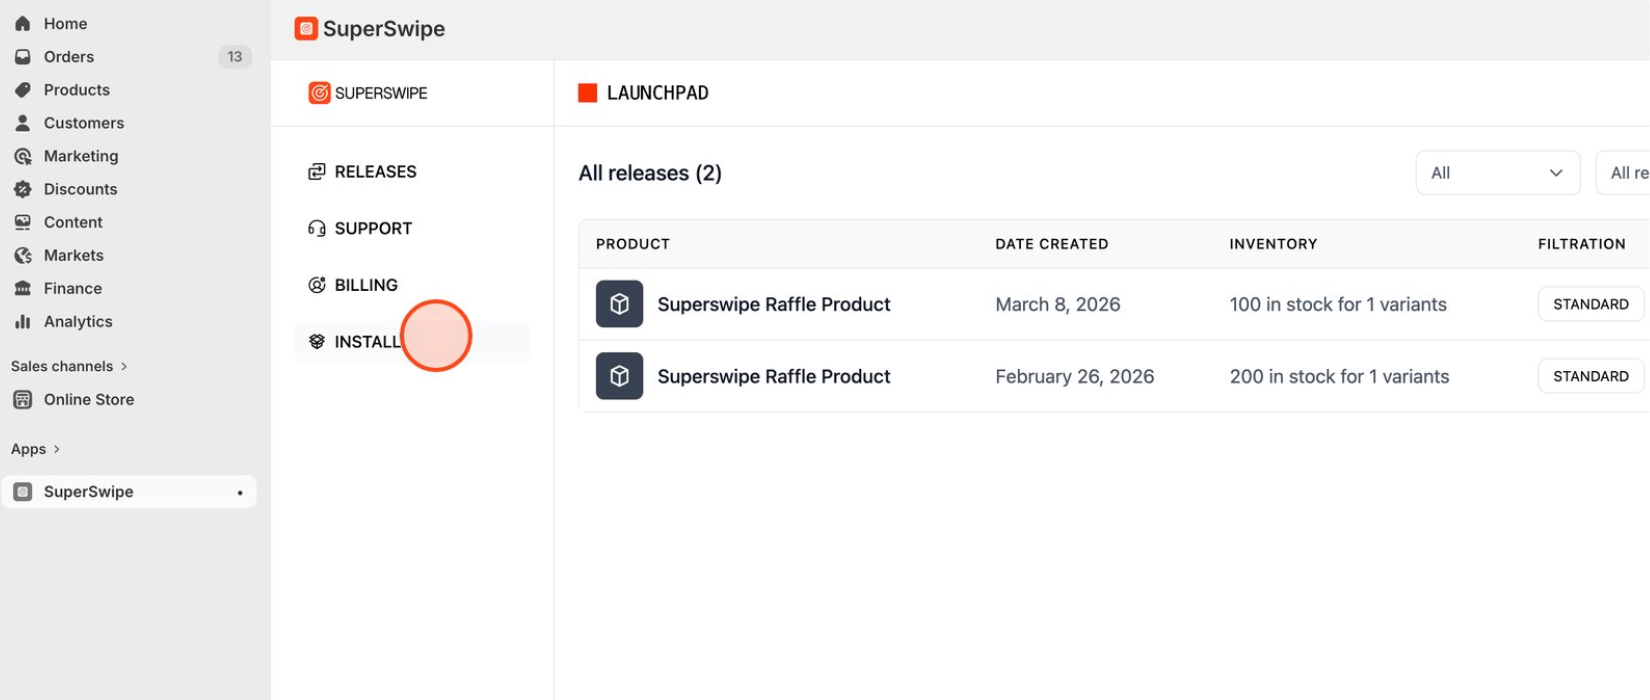Expand the Sales channels section
Image resolution: width=1650 pixels, height=700 pixels.
click(69, 366)
